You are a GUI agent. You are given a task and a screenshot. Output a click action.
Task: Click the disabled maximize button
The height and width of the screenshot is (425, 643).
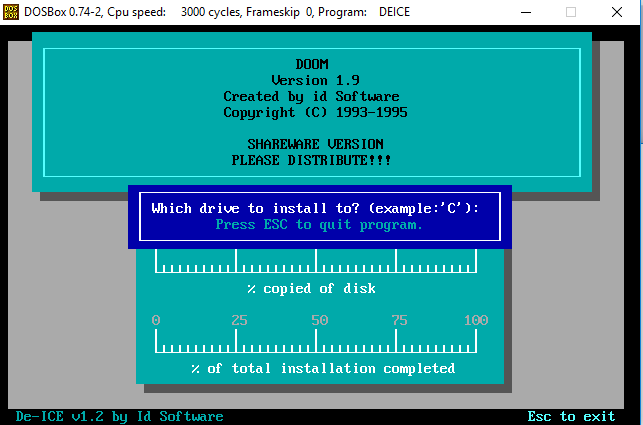pyautogui.click(x=570, y=12)
